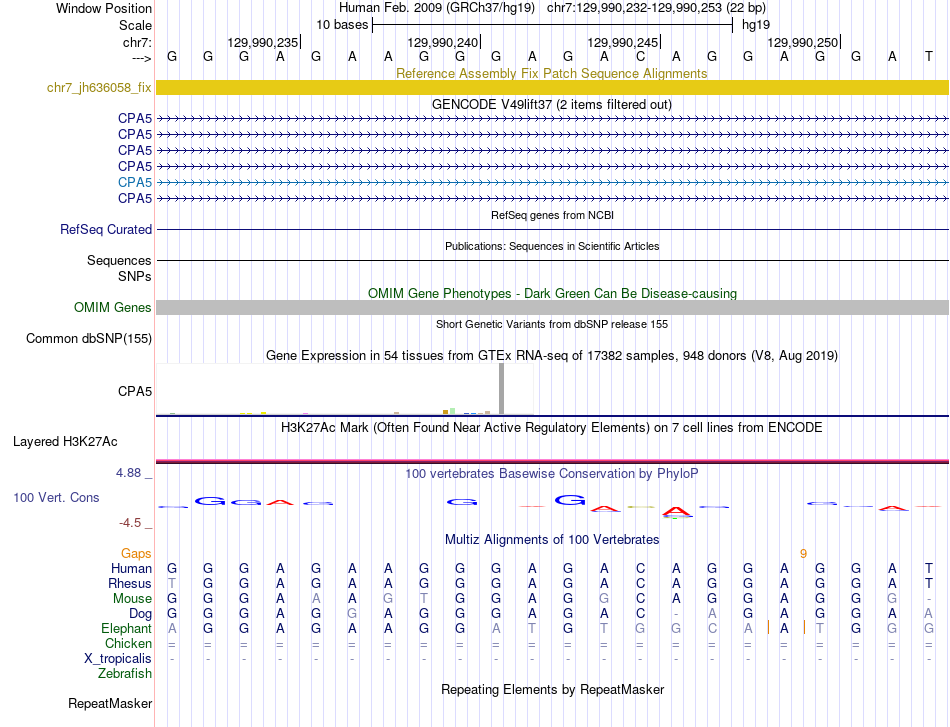Click the chr7:129,990,232-129,990,253 (22 bp) position text
Image resolution: width=950 pixels, height=727 pixels.
click(x=656, y=8)
